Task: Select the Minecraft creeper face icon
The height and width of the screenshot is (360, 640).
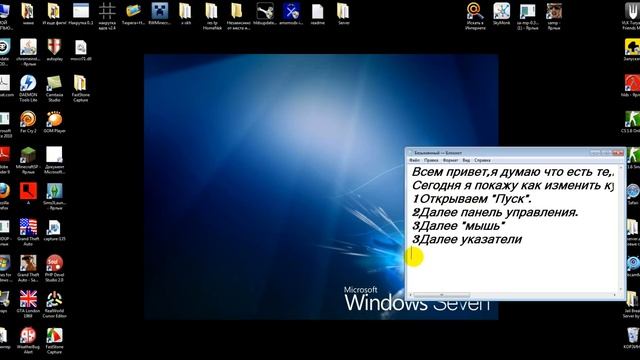Action: 160,14
